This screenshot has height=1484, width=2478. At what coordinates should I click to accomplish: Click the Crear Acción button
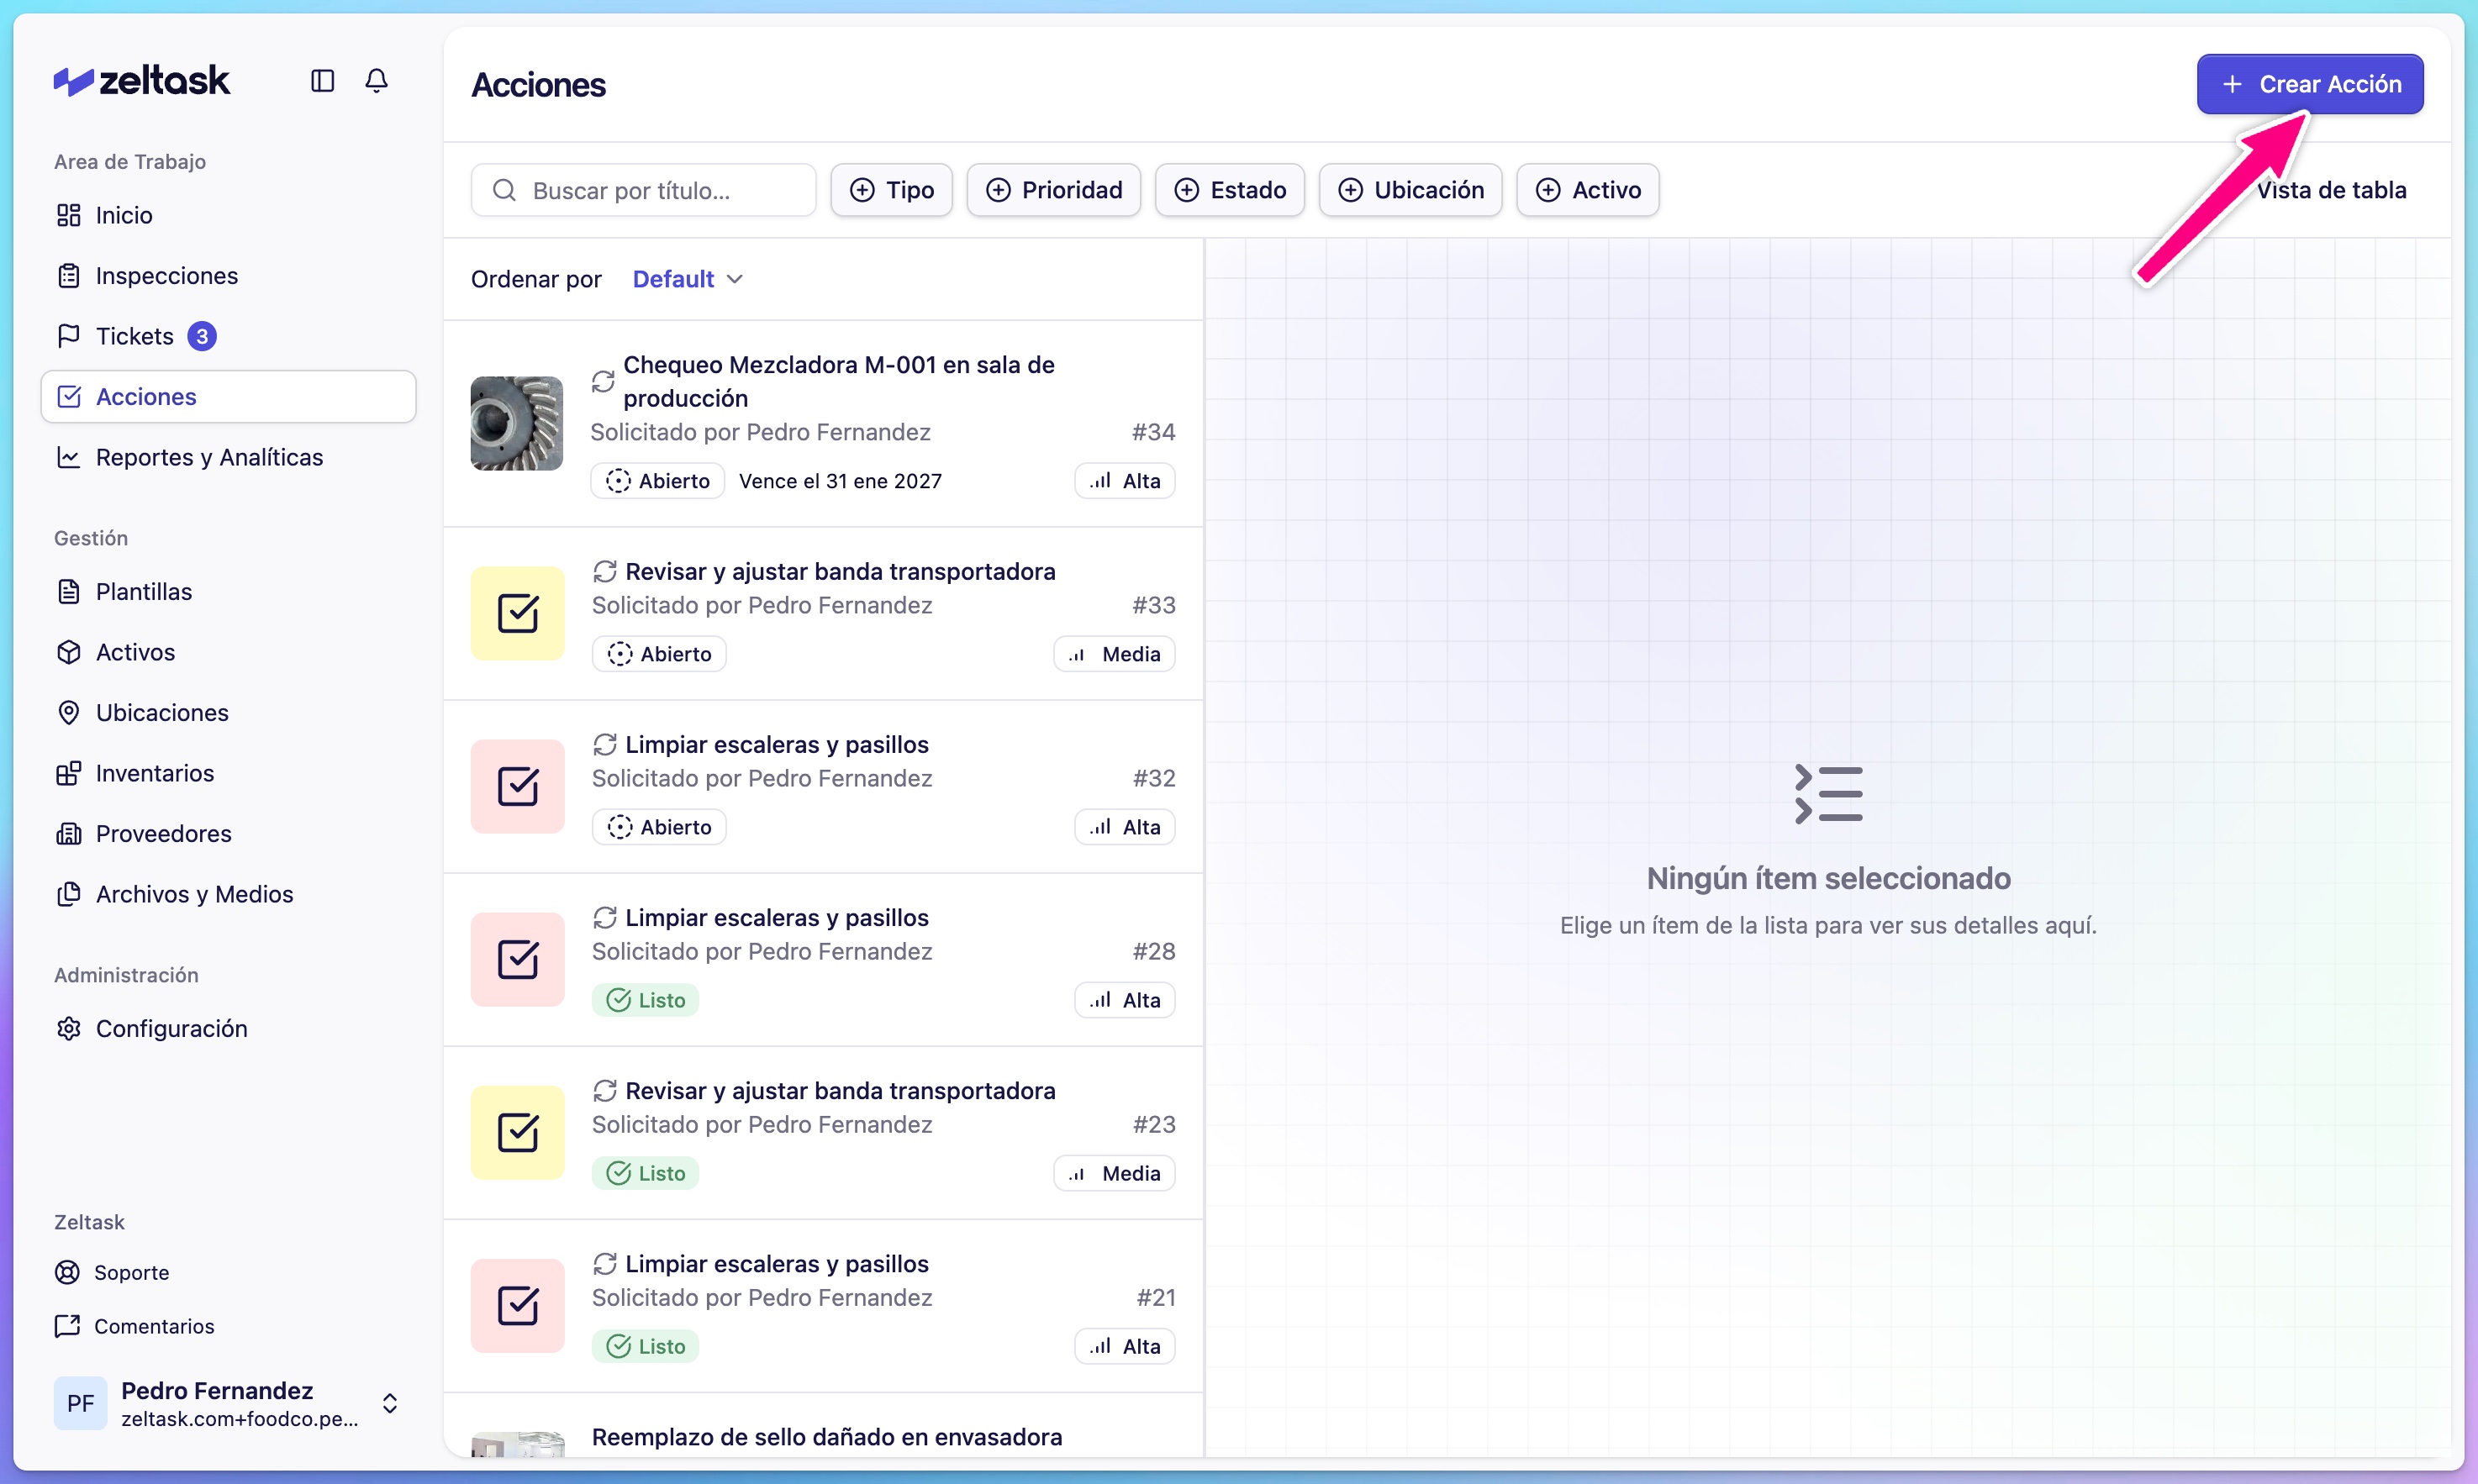(2310, 84)
